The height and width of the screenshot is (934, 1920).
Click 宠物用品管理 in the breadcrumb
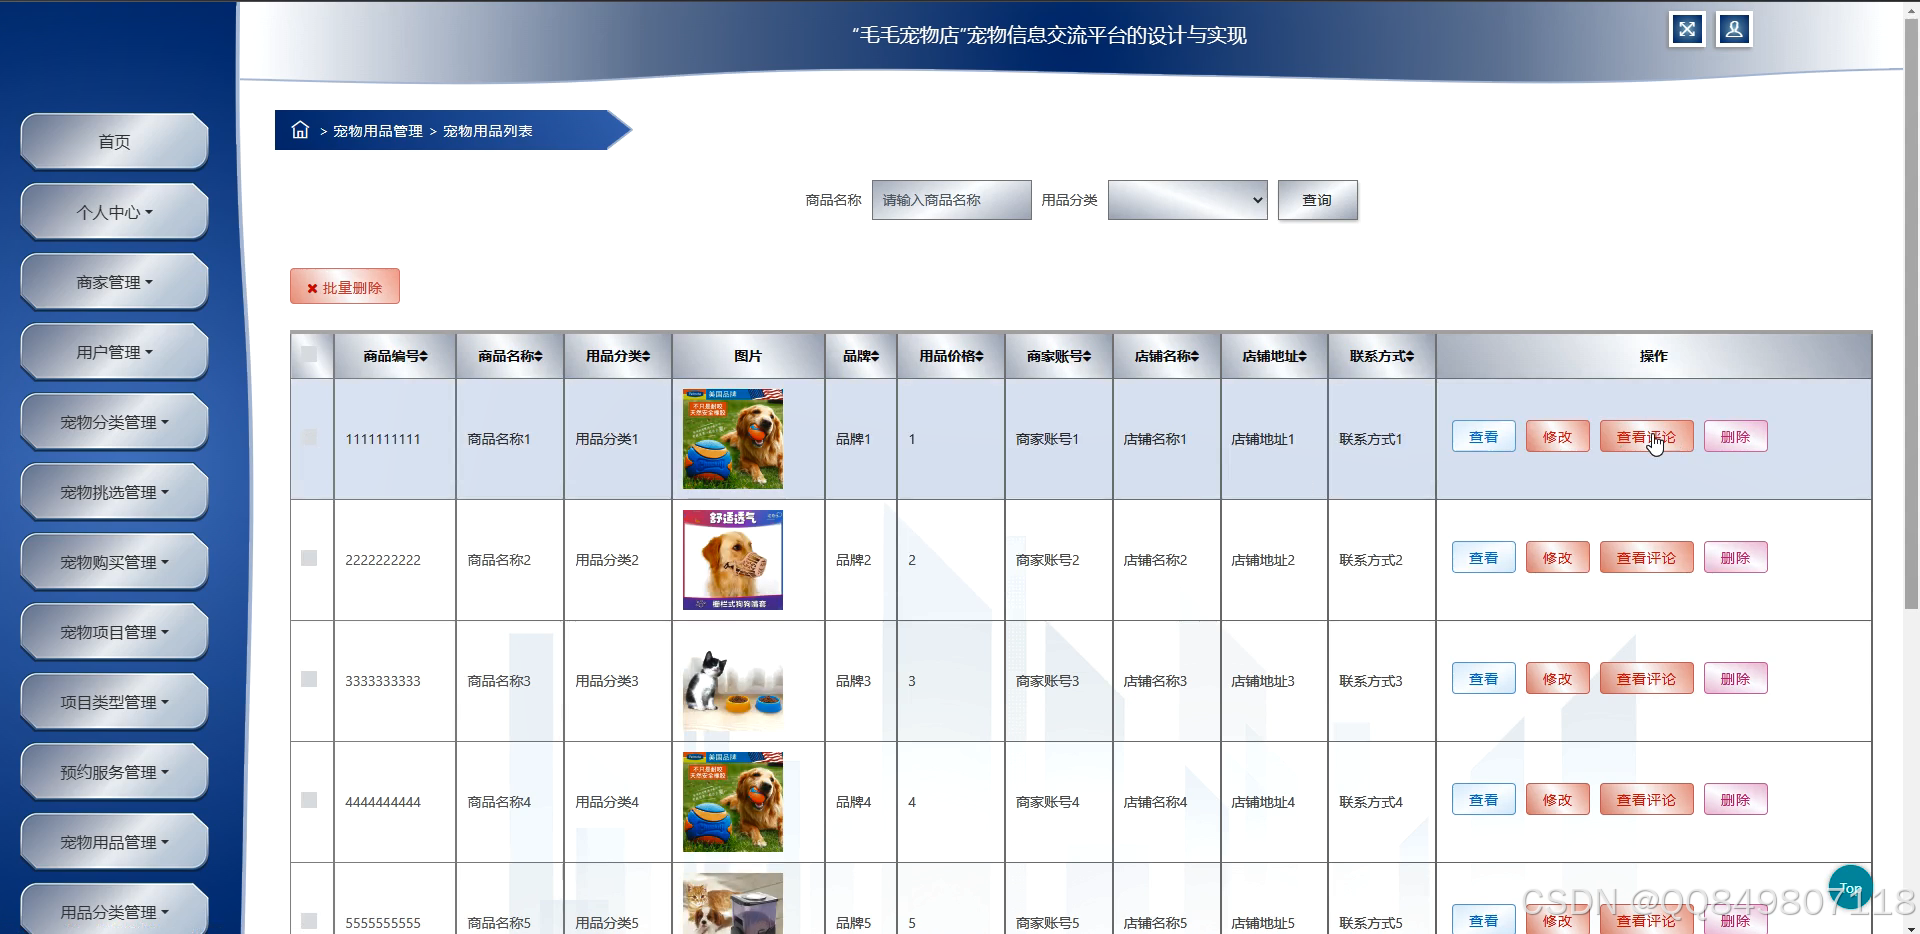coord(378,131)
